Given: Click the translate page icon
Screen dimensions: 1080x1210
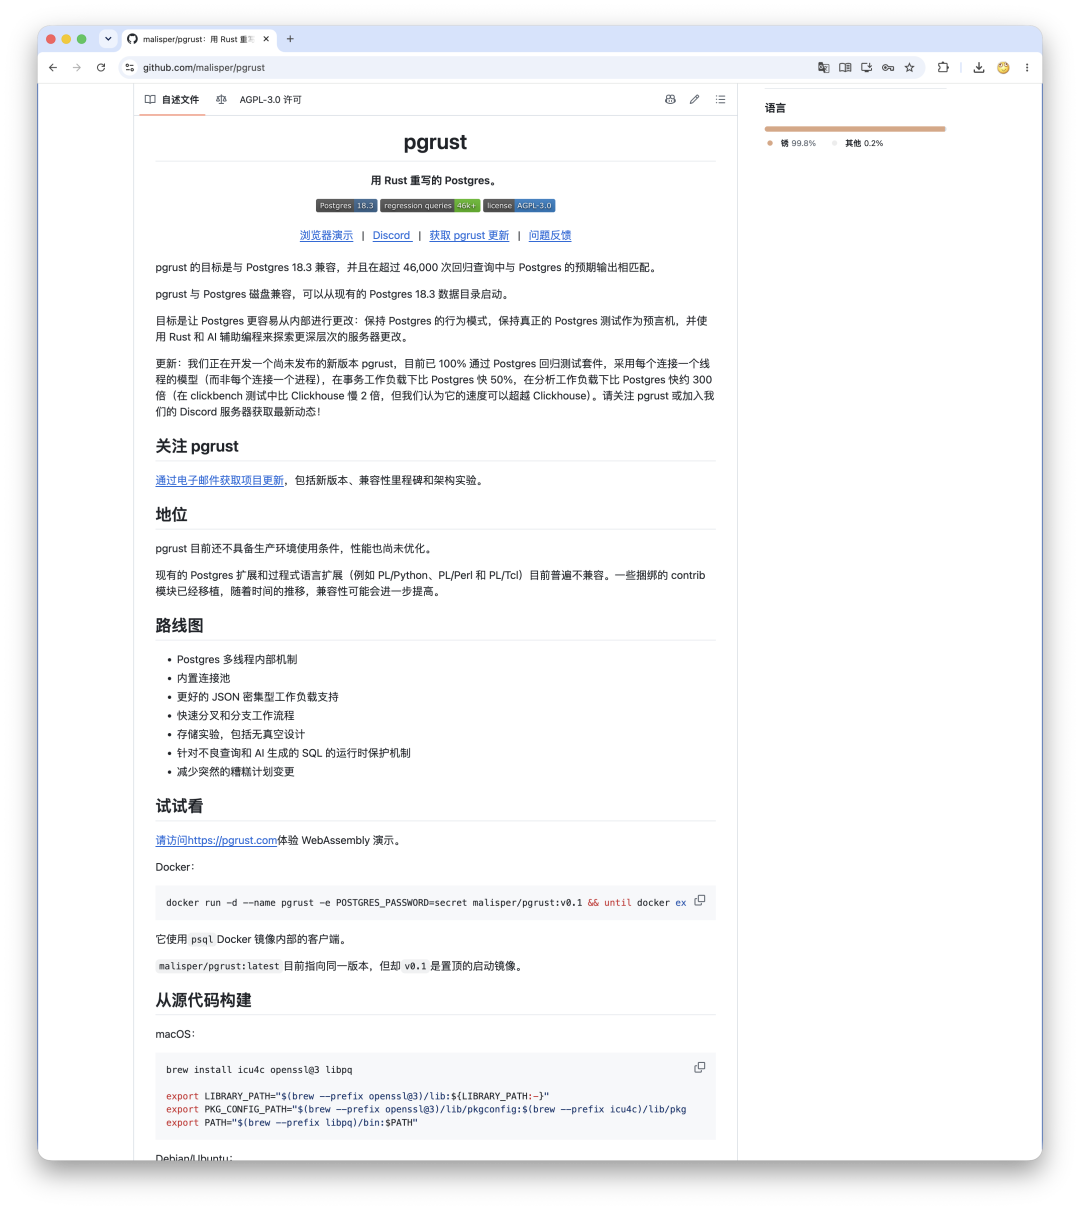Looking at the screenshot, I should pyautogui.click(x=823, y=68).
